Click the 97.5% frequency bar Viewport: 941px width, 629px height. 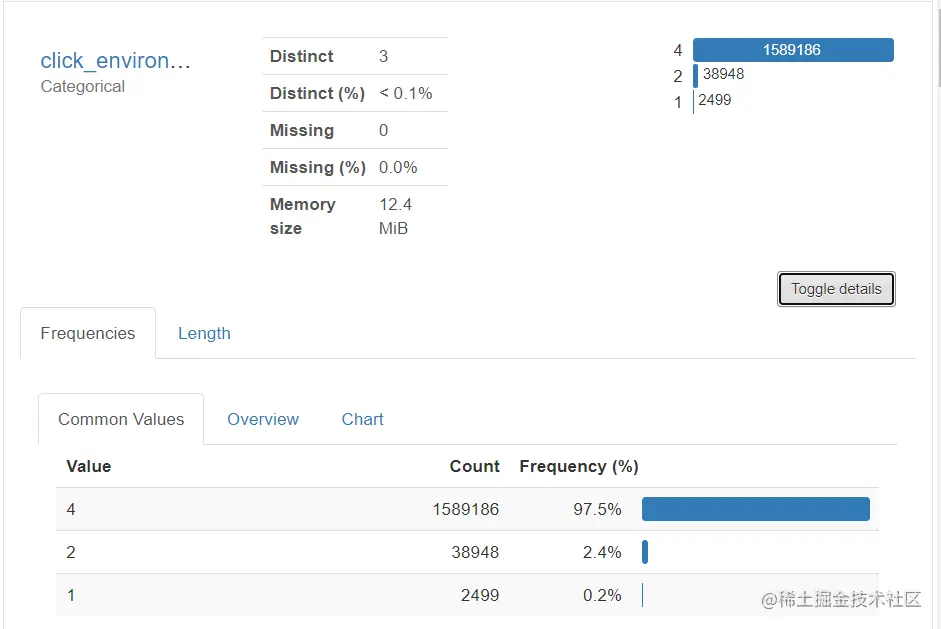pyautogui.click(x=755, y=509)
